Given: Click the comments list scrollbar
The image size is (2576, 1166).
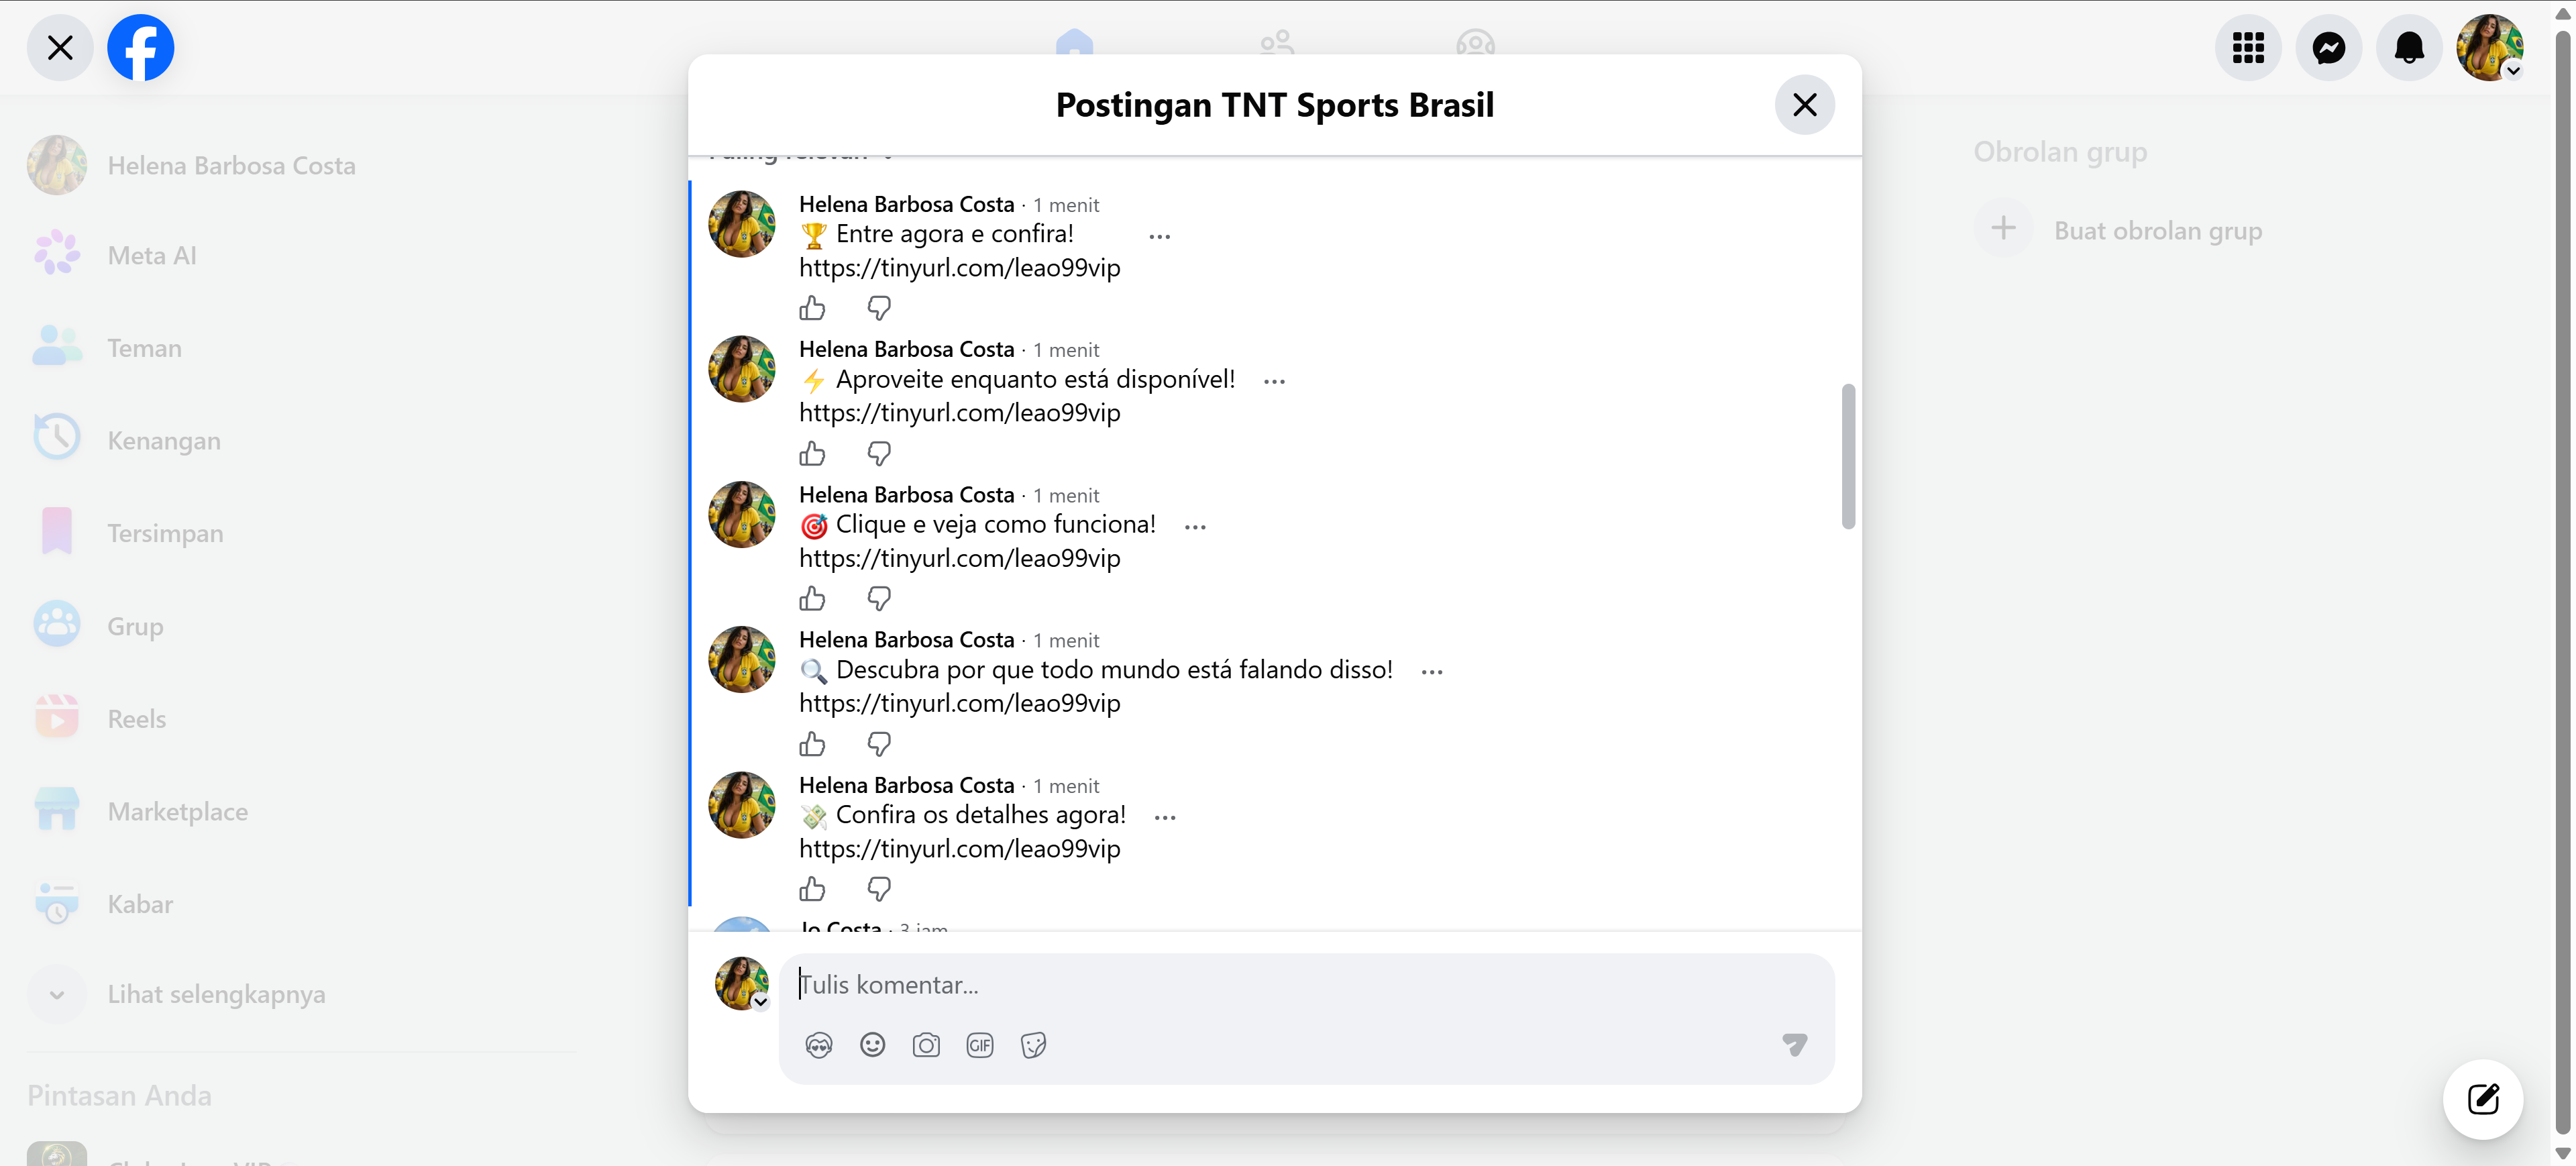Looking at the screenshot, I should tap(1848, 456).
